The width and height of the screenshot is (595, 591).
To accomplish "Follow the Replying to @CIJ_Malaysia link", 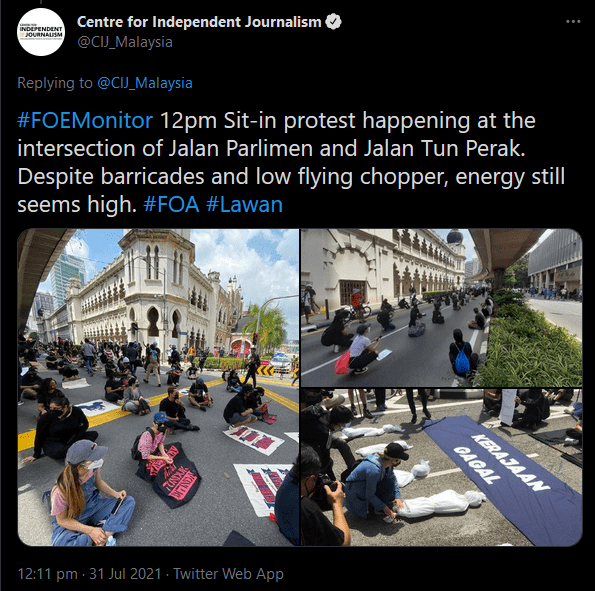I will click(145, 83).
